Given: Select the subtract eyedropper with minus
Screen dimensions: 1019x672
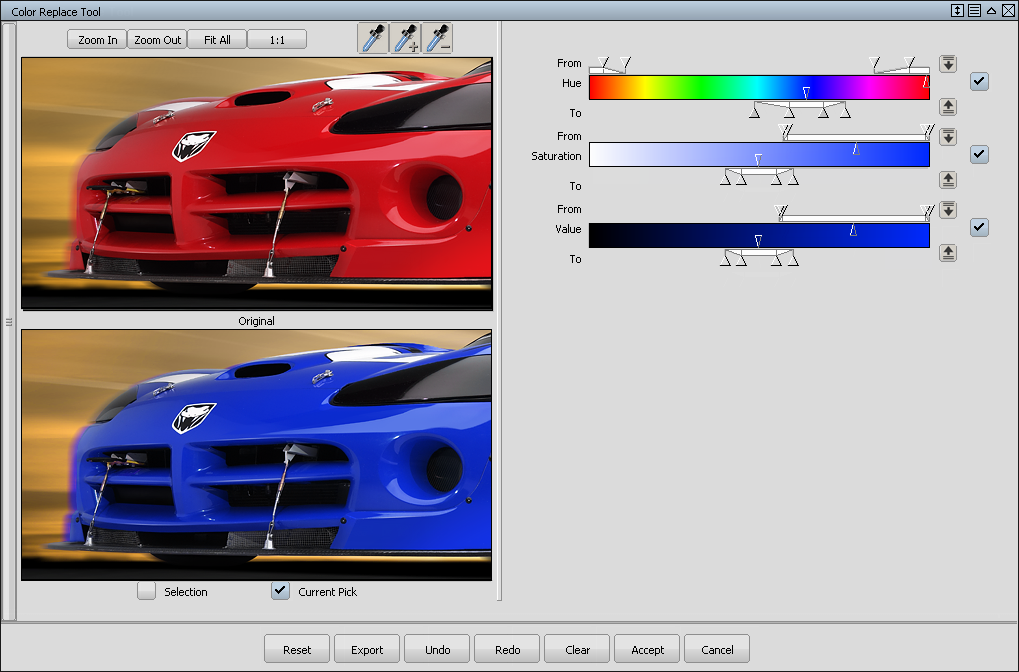Looking at the screenshot, I should 438,39.
